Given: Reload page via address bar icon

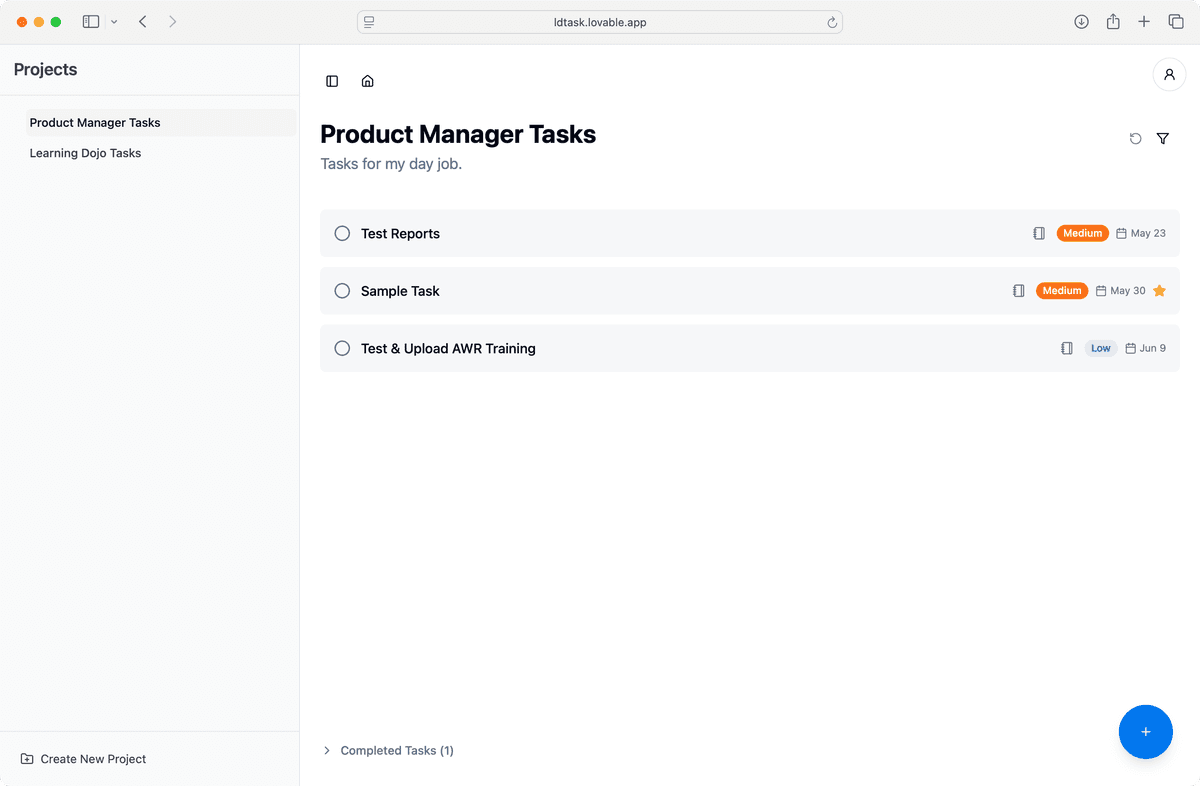Looking at the screenshot, I should [x=832, y=22].
